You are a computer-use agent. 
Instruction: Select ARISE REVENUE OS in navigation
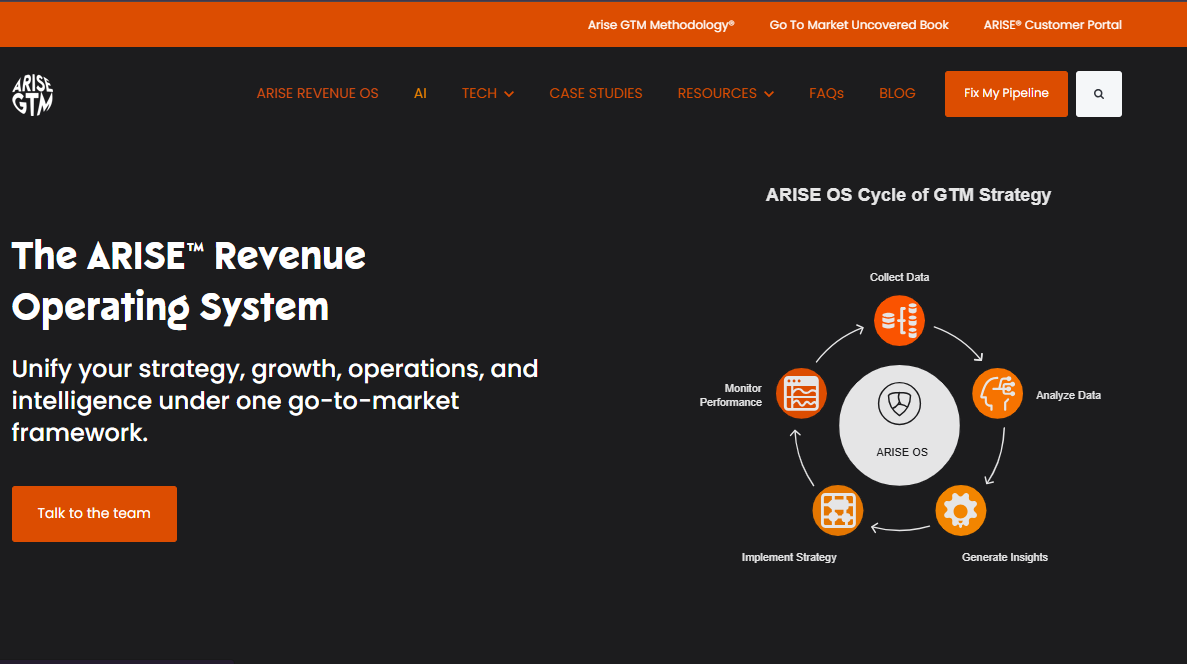(x=317, y=93)
